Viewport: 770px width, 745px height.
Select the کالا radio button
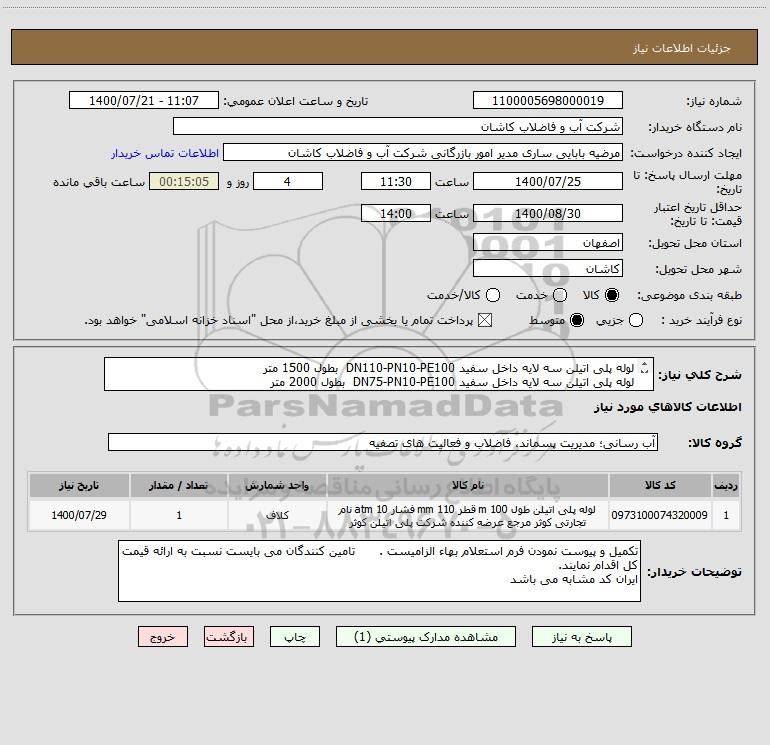coord(612,295)
